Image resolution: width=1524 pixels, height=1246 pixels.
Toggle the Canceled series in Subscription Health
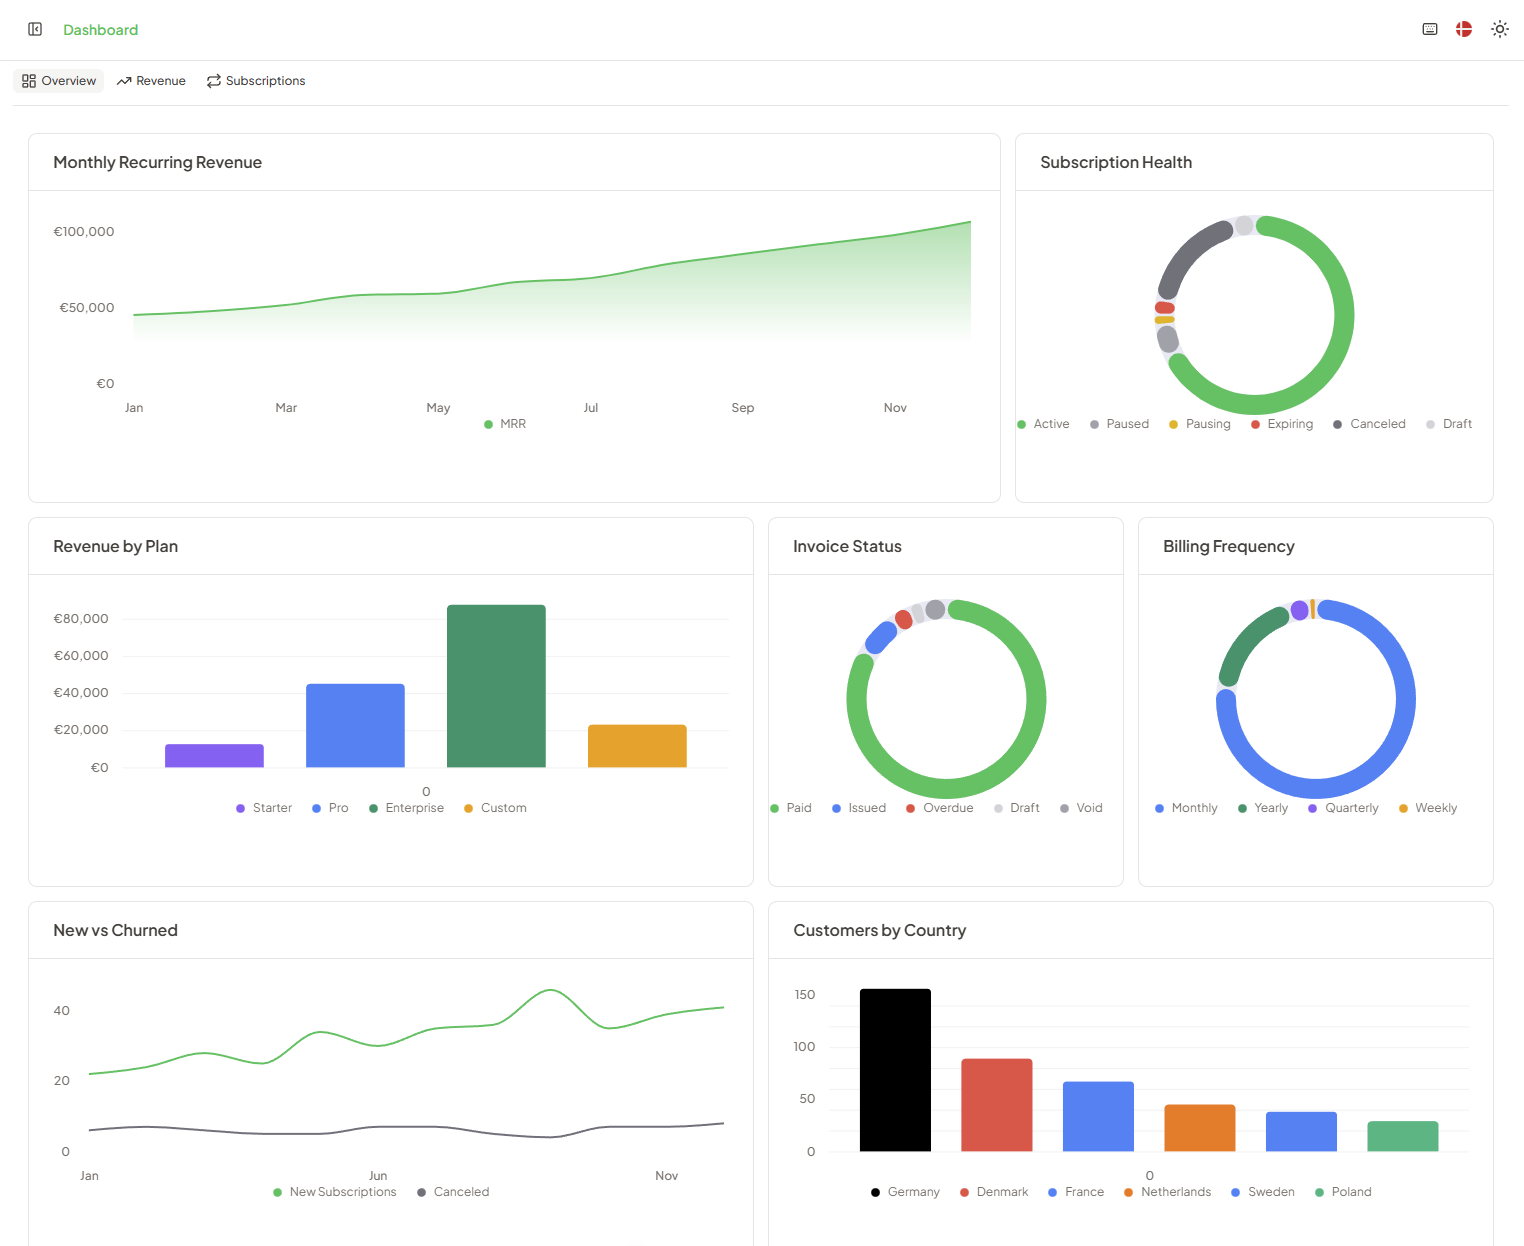(1369, 423)
